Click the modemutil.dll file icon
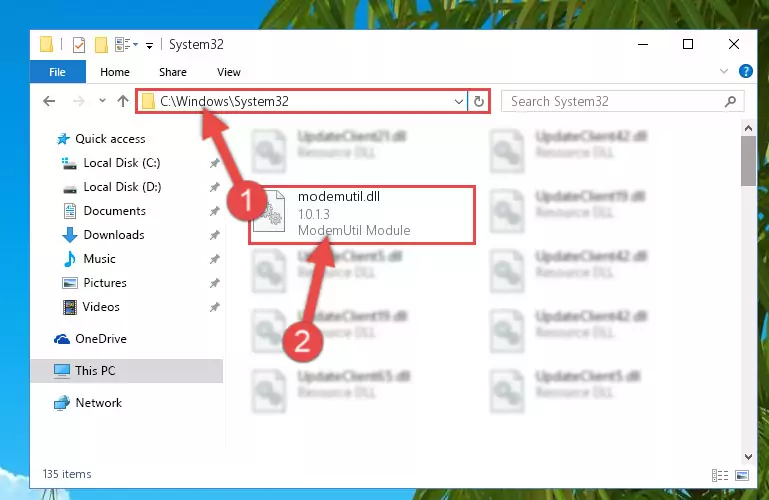 pyautogui.click(x=269, y=212)
